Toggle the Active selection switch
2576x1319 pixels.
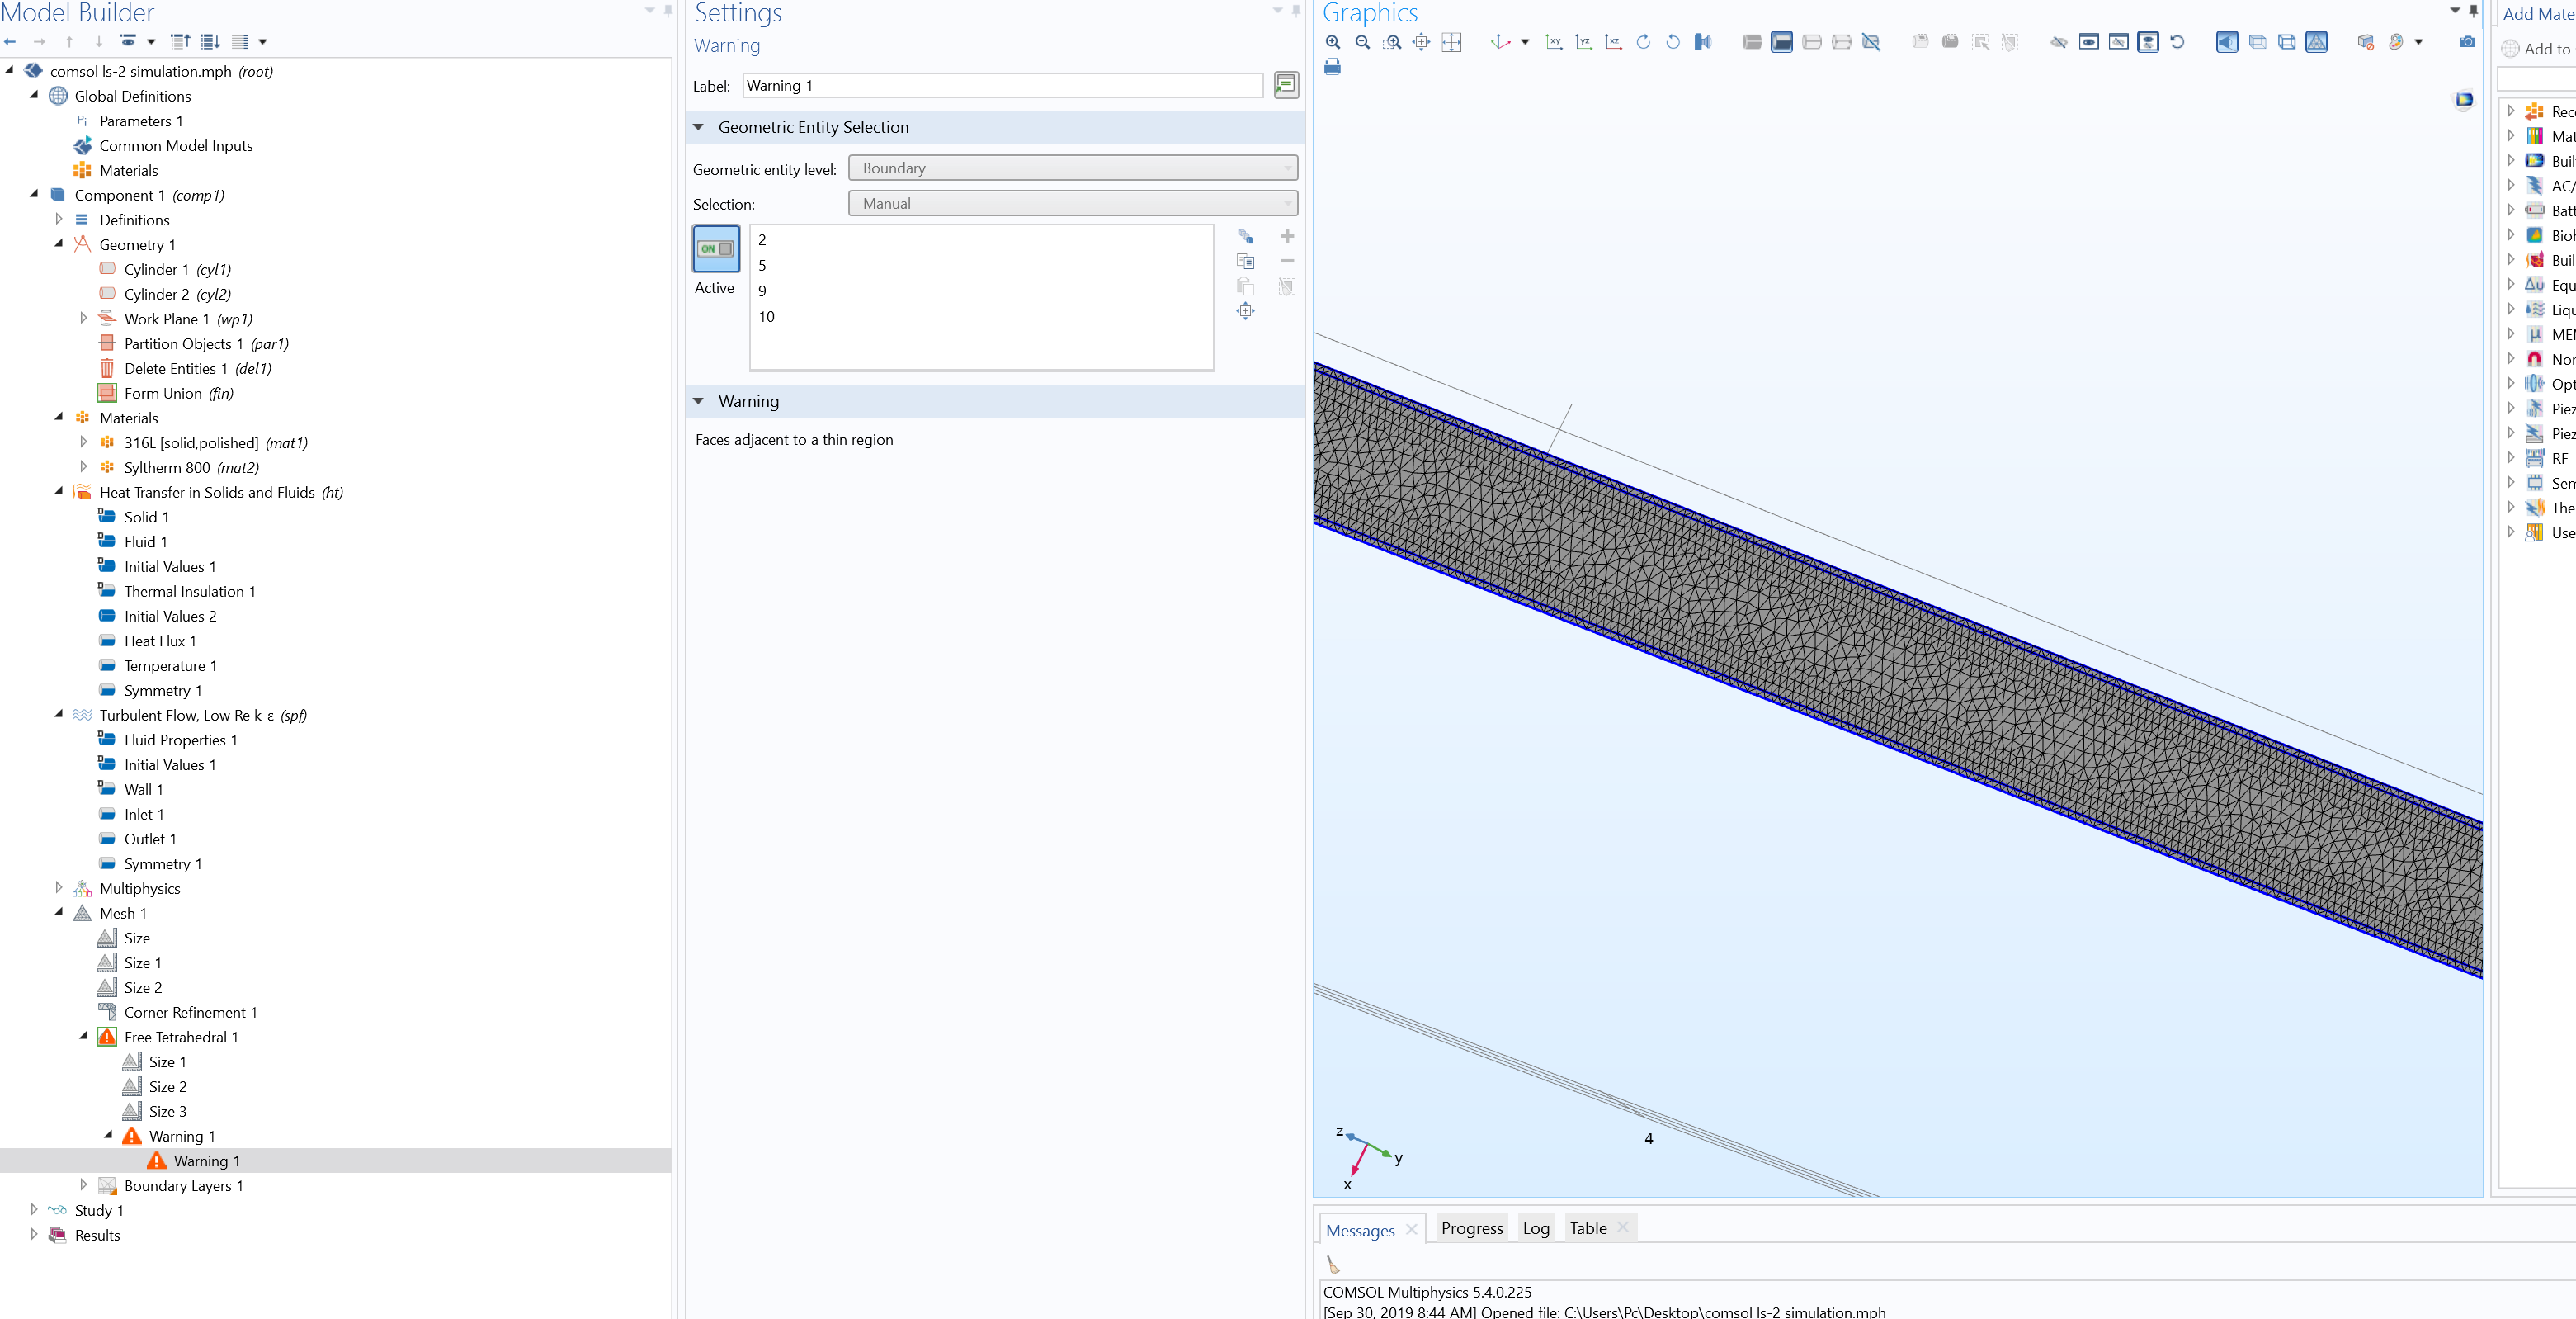716,249
